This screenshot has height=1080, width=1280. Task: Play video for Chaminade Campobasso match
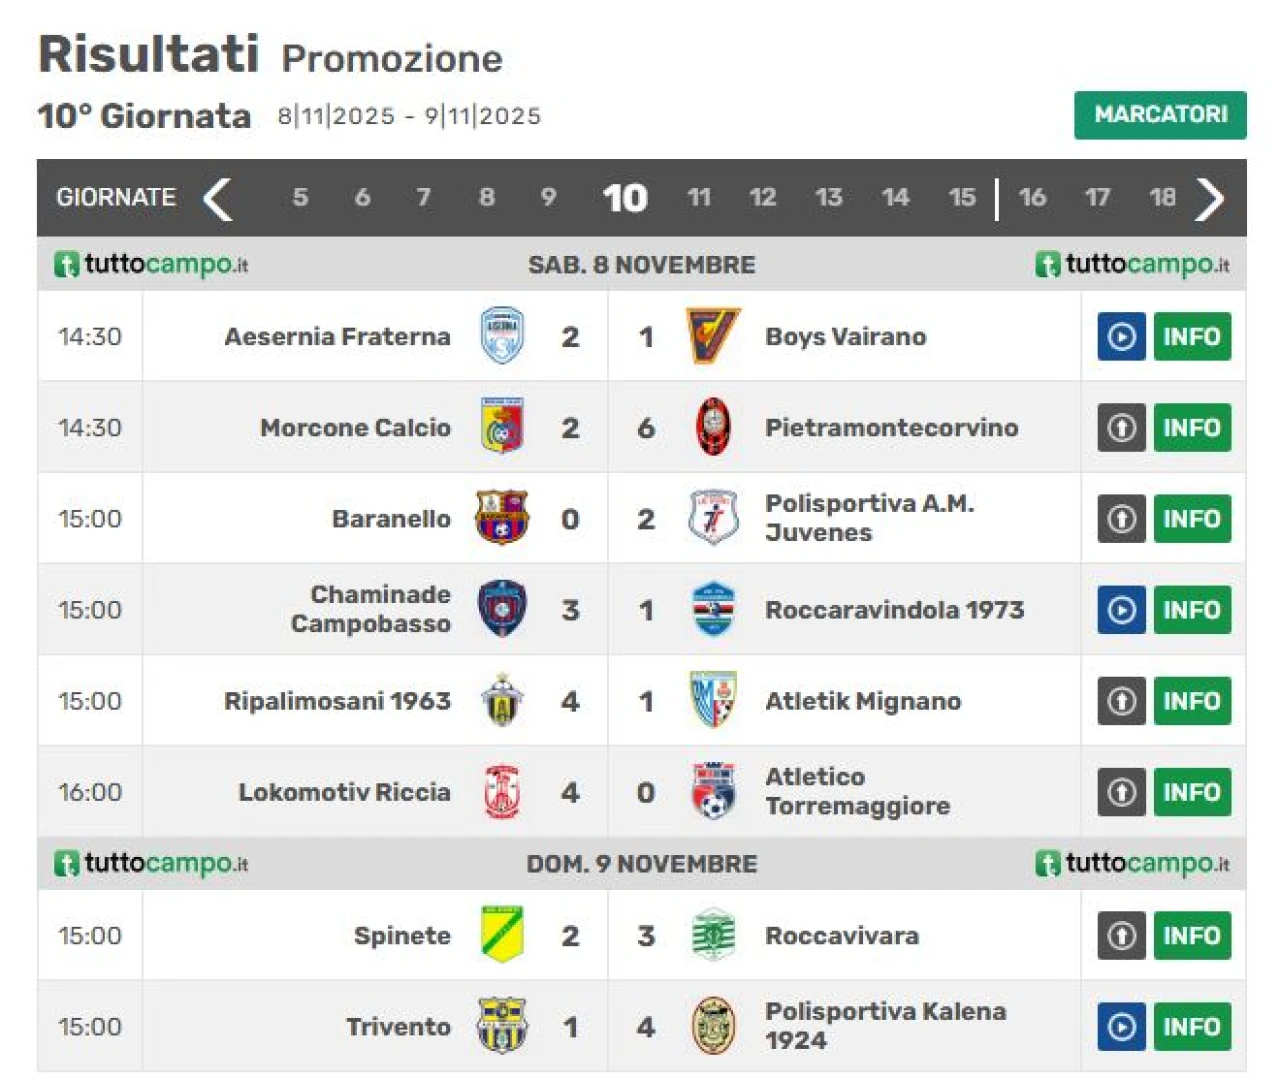1121,610
